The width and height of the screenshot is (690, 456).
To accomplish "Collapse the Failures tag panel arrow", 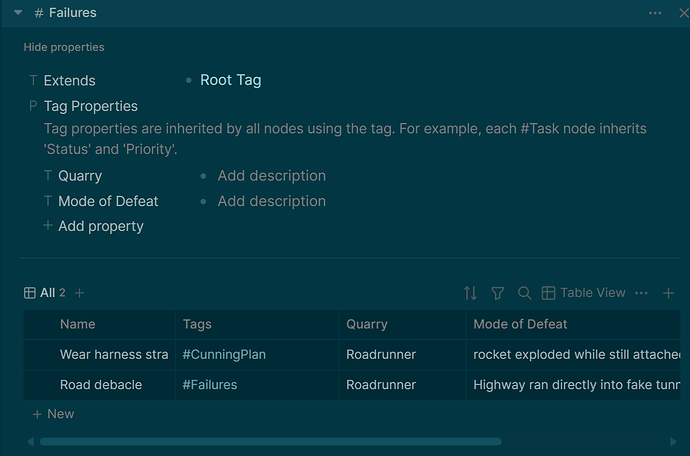I will [18, 13].
